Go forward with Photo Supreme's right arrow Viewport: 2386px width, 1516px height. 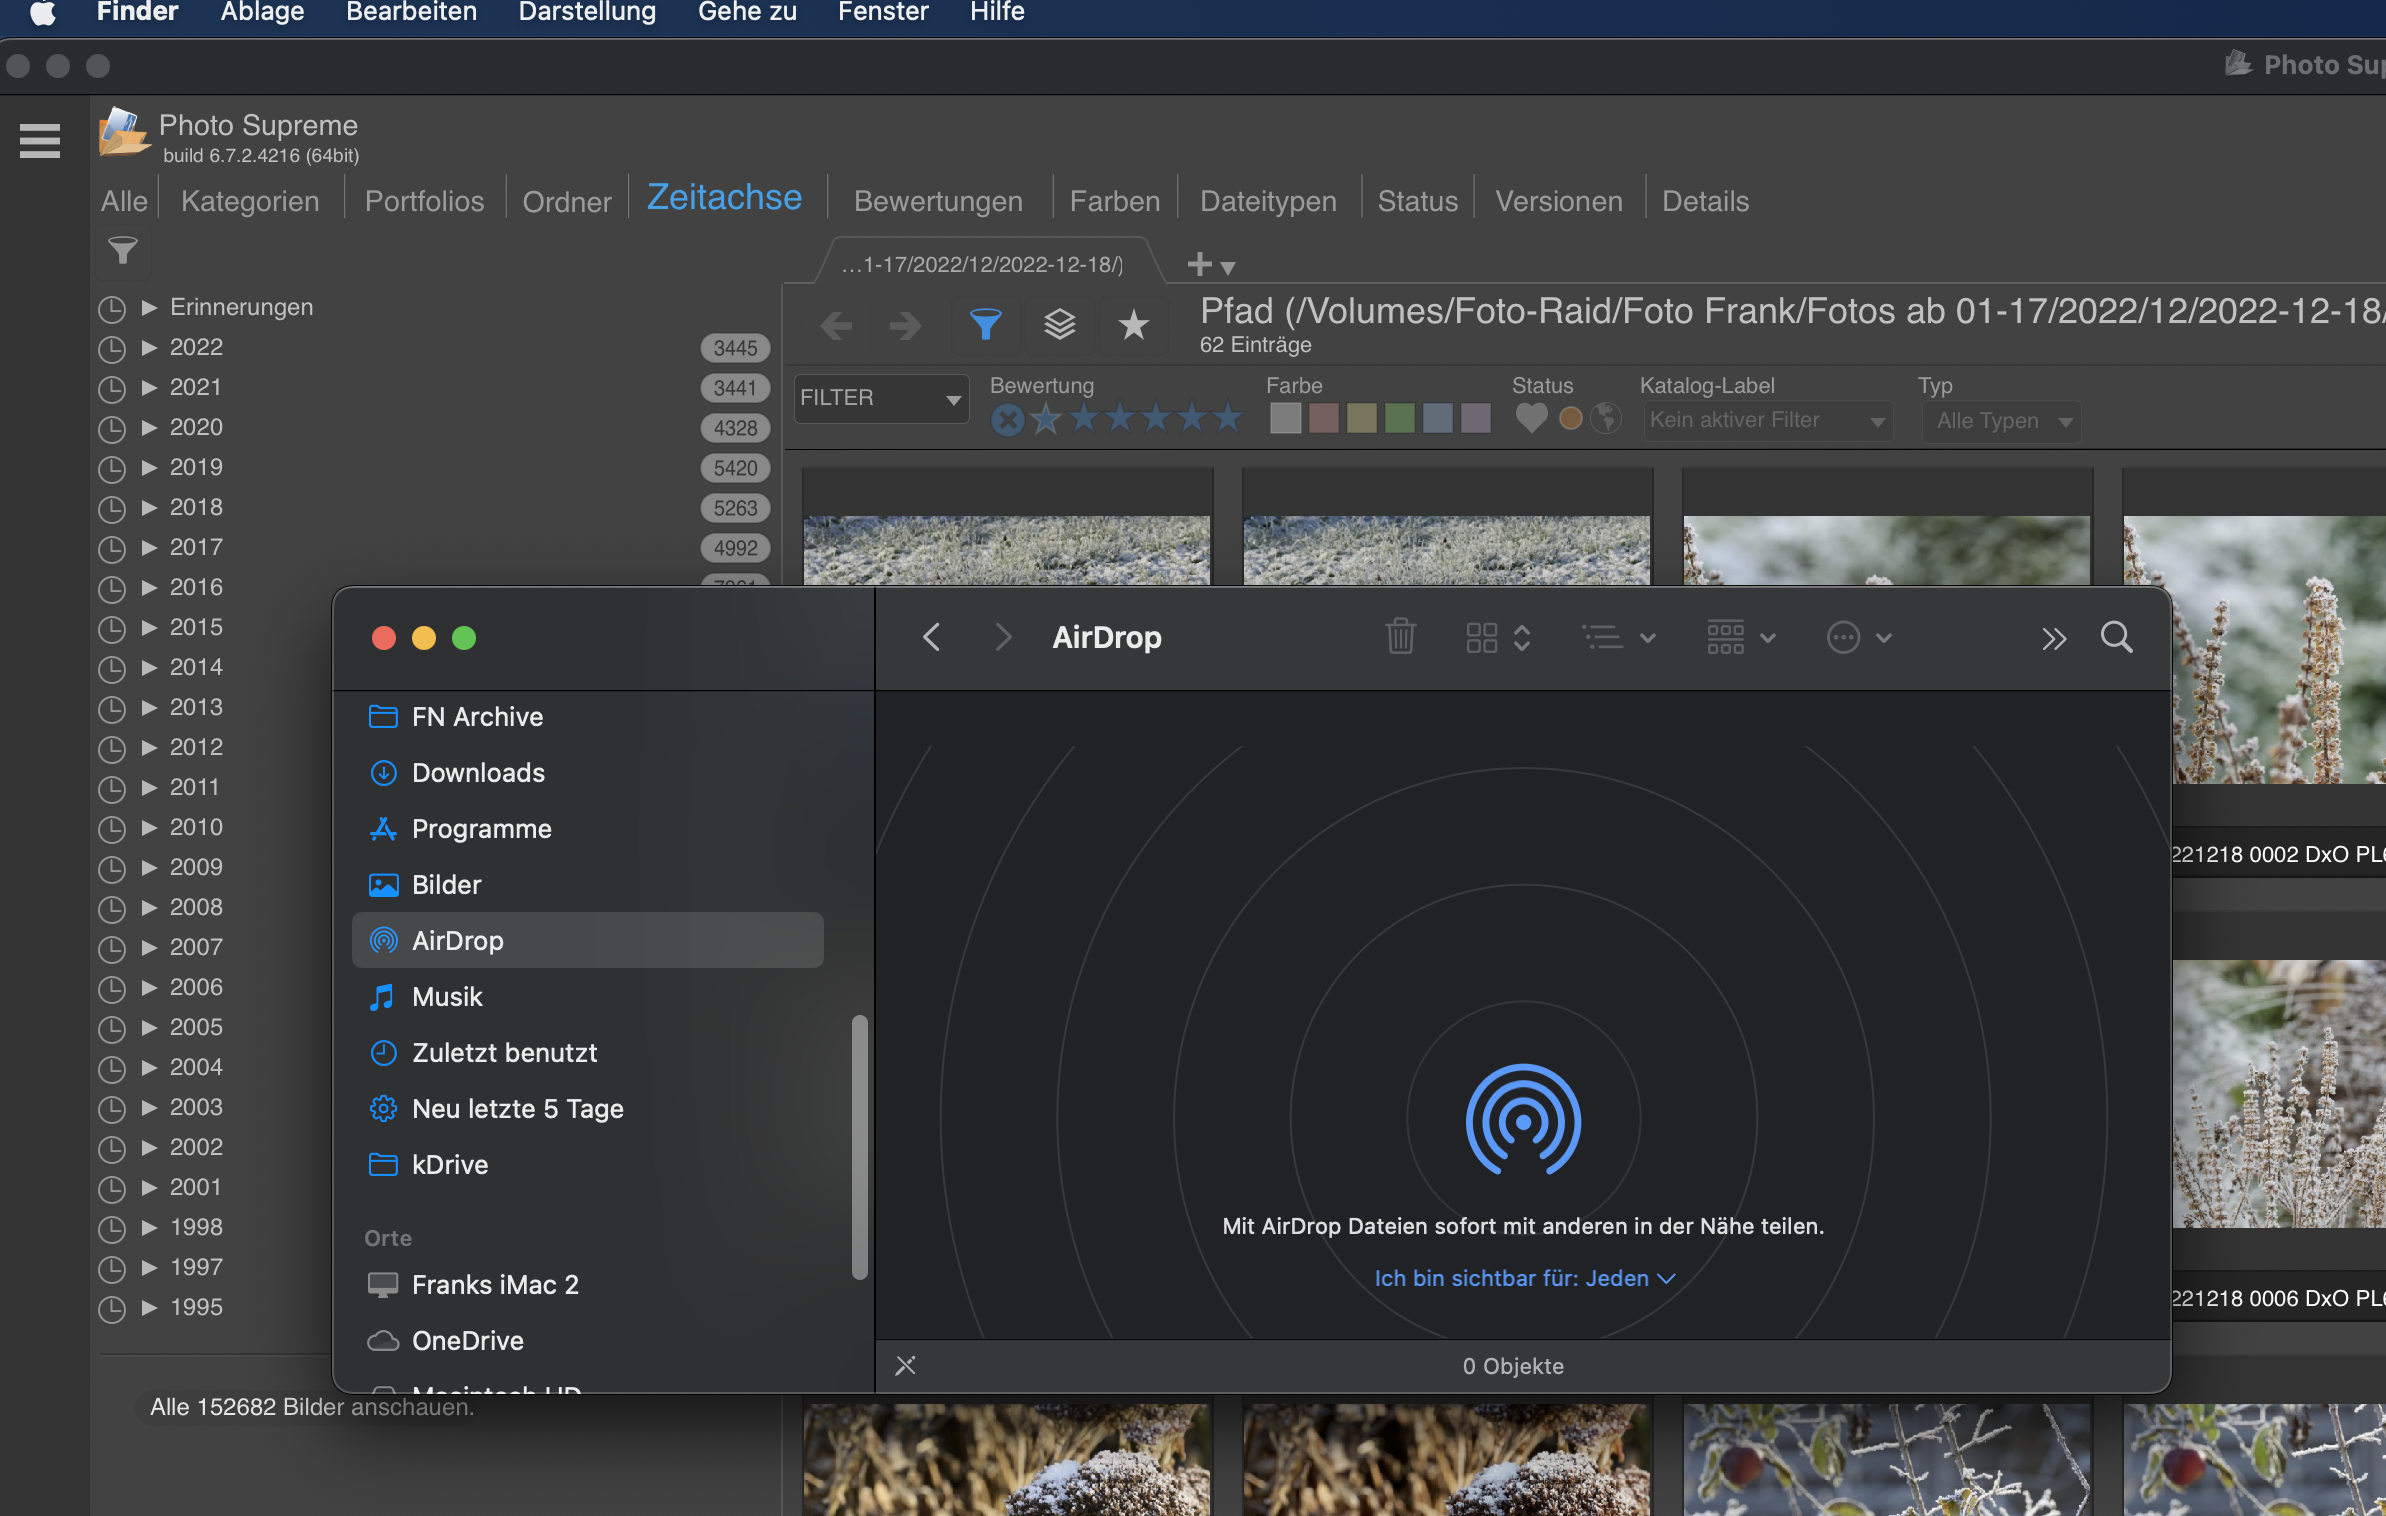click(905, 325)
